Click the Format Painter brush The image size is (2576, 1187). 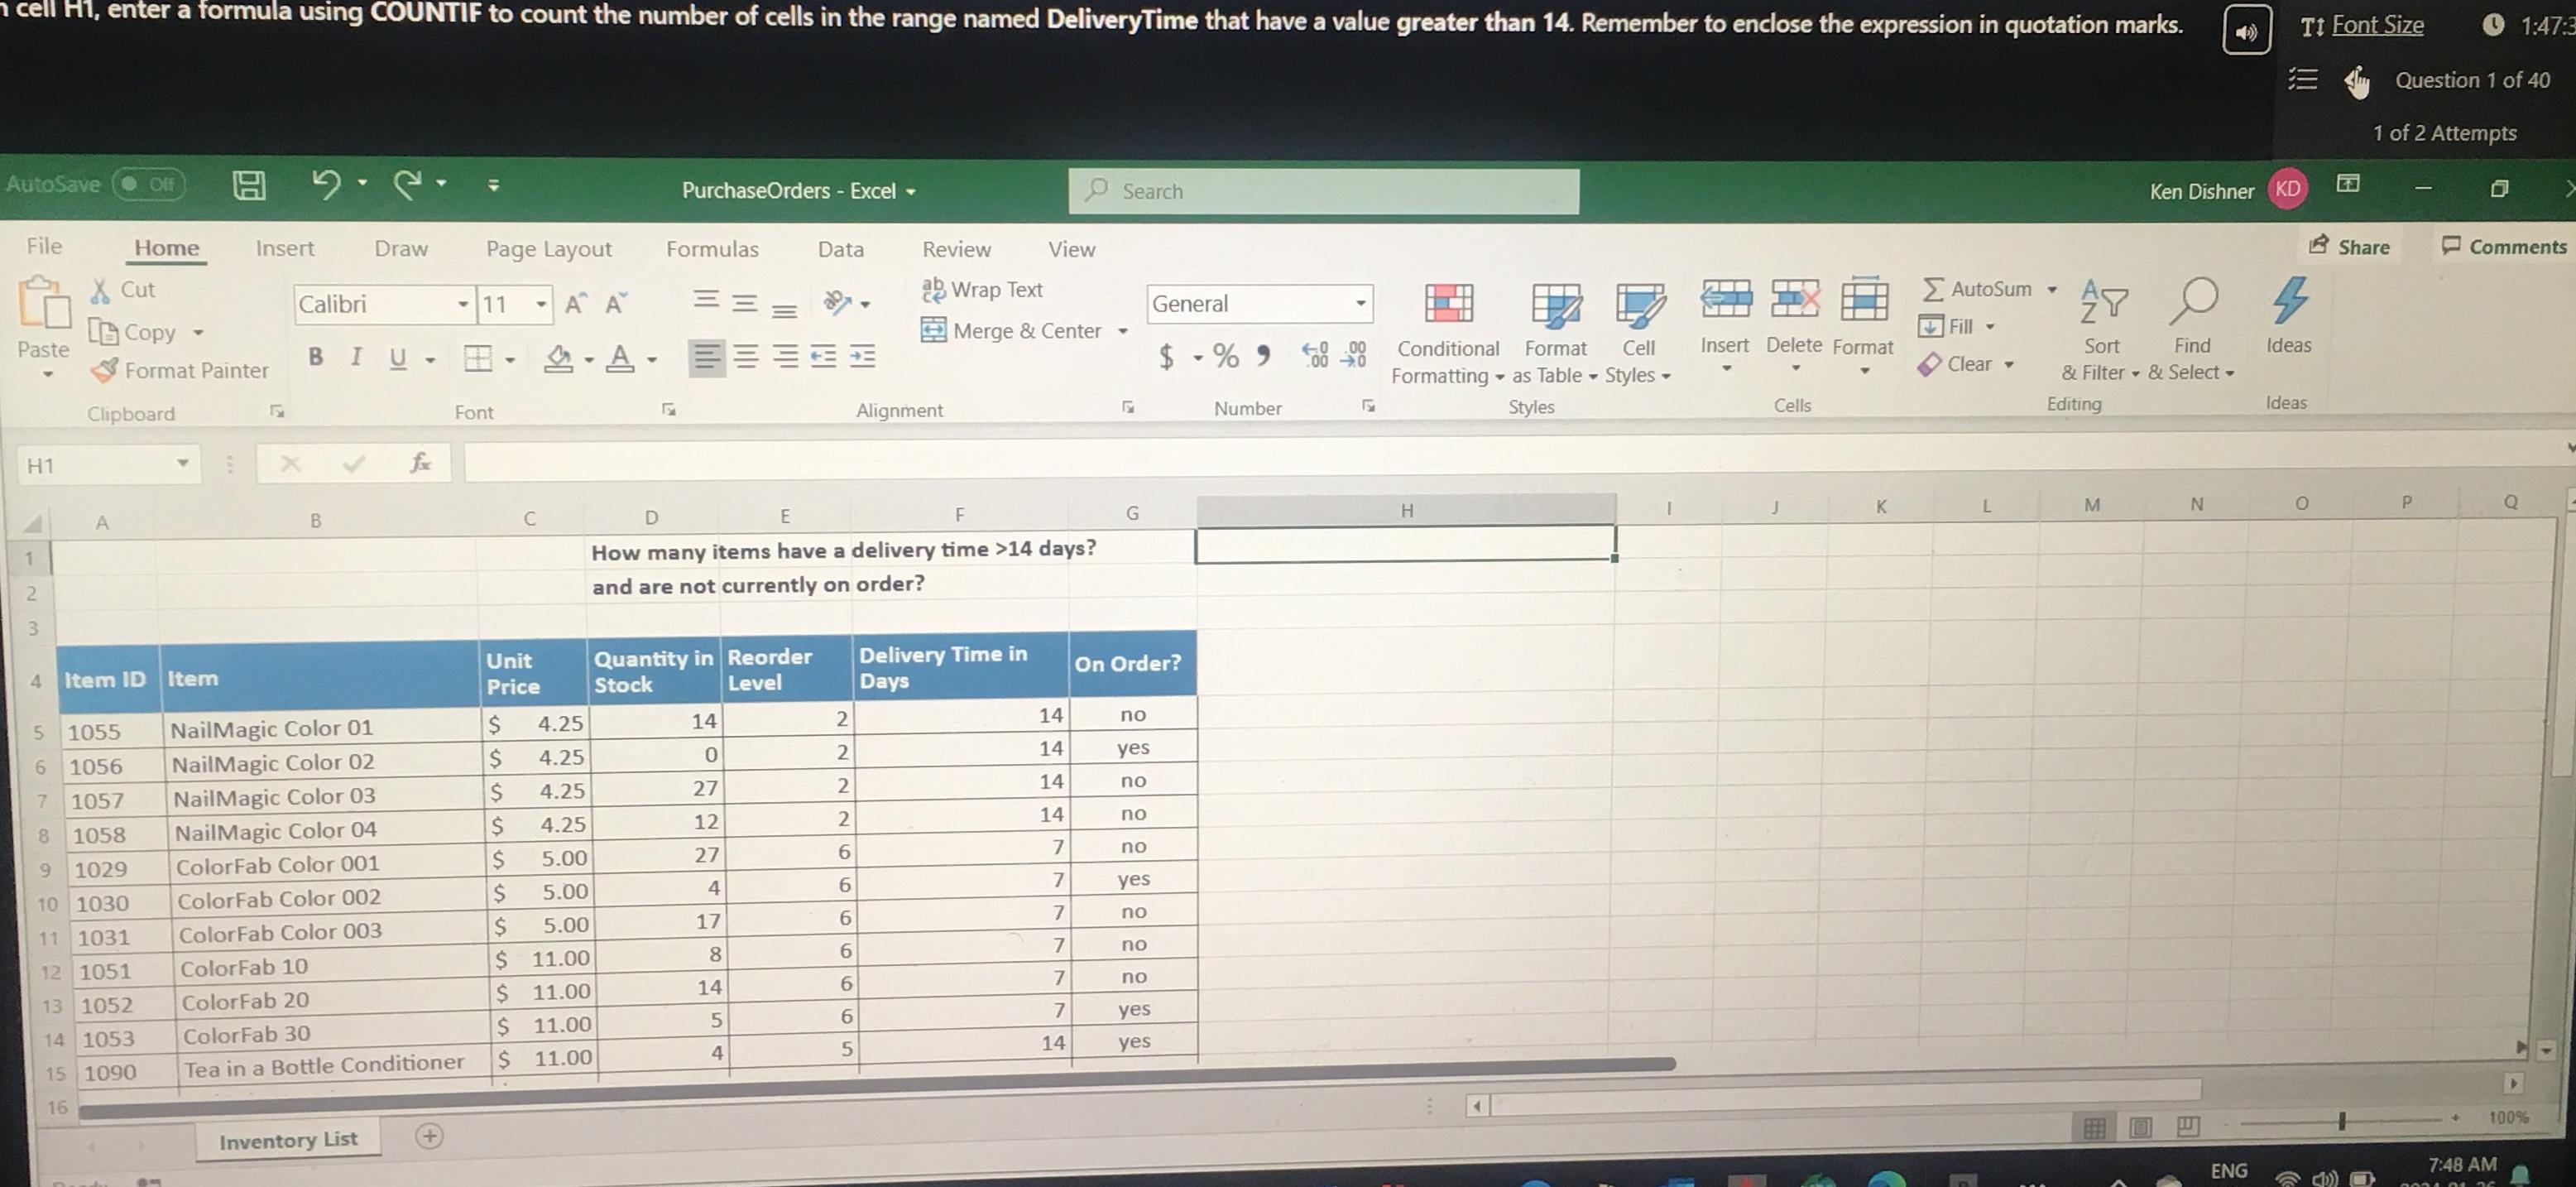coord(105,370)
